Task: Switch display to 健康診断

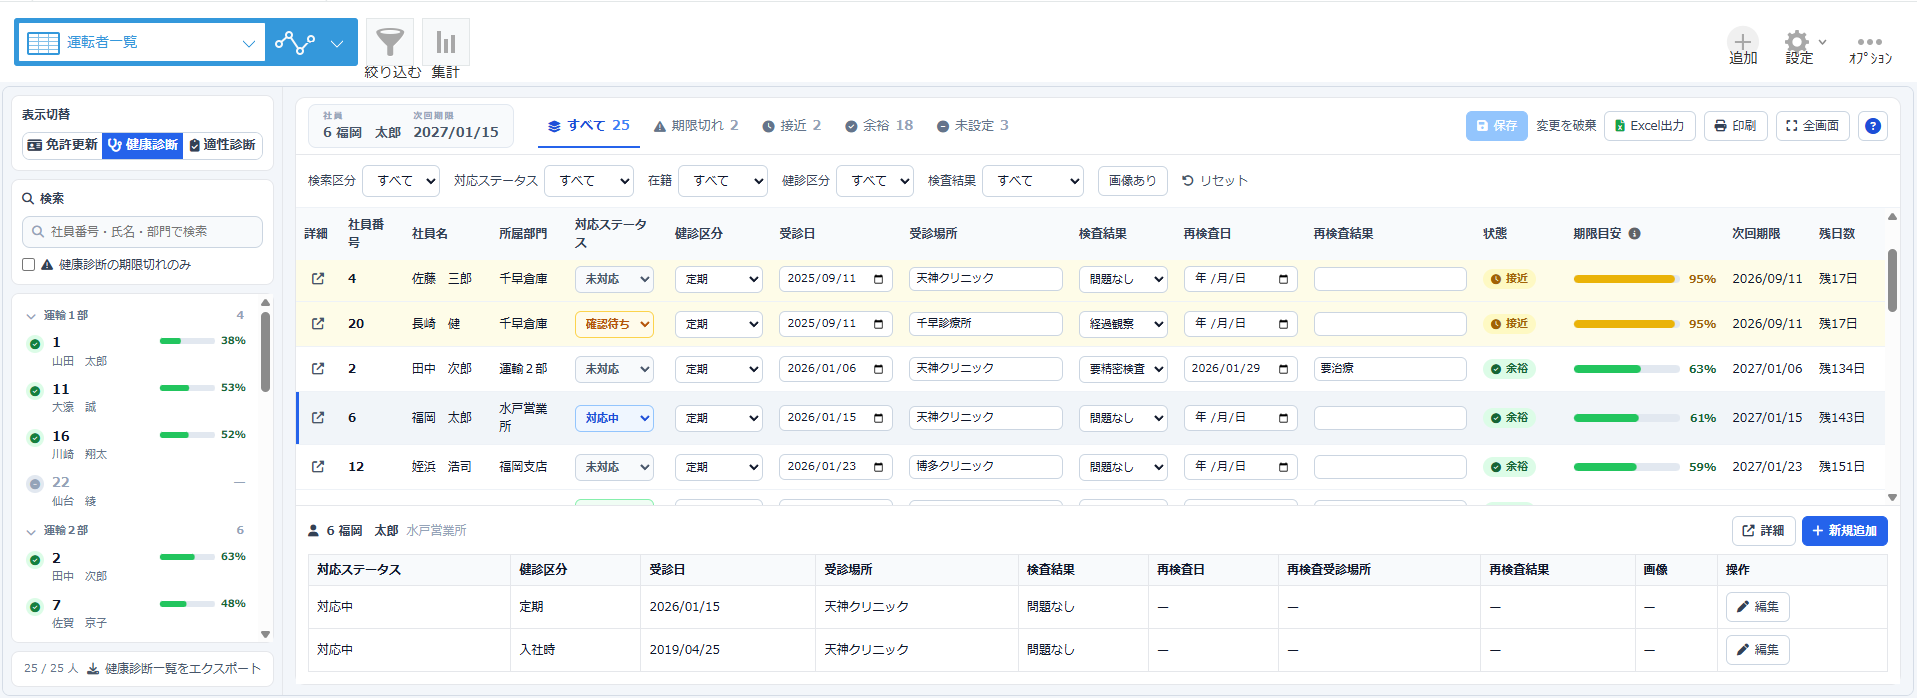Action: (x=142, y=145)
